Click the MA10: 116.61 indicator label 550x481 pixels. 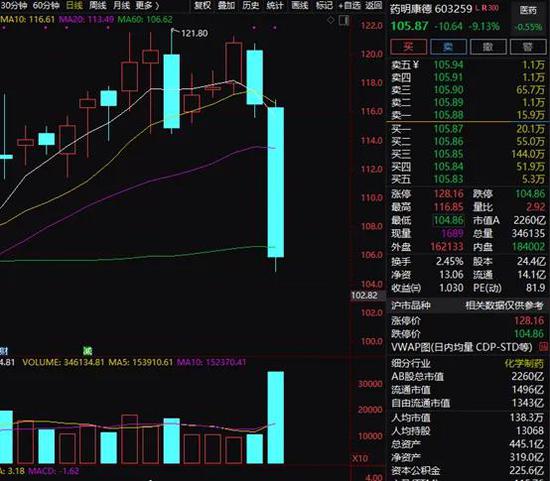point(28,19)
